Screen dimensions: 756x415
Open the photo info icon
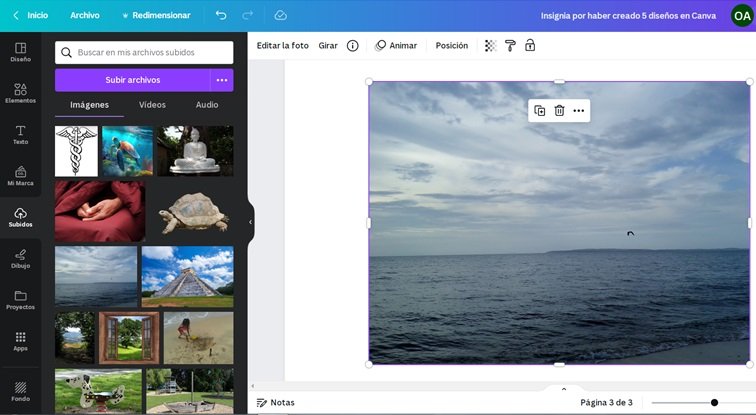tap(352, 46)
